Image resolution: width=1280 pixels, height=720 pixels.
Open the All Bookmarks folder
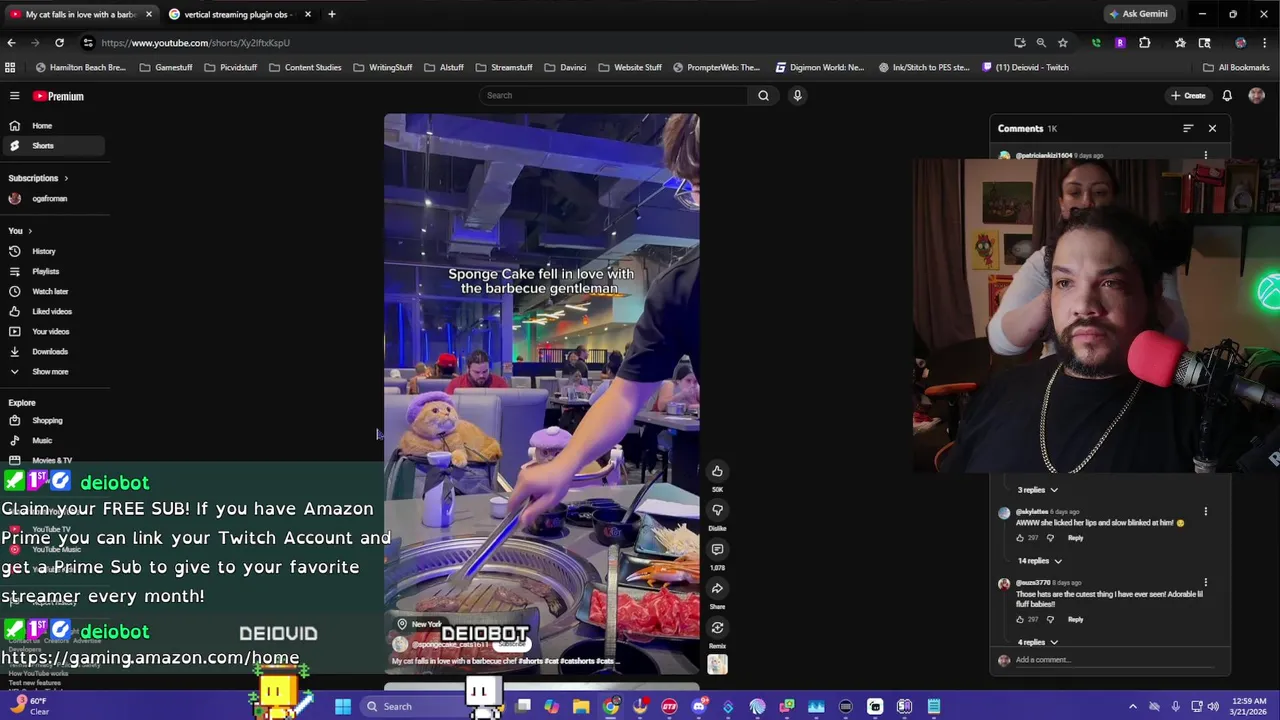click(x=1236, y=67)
